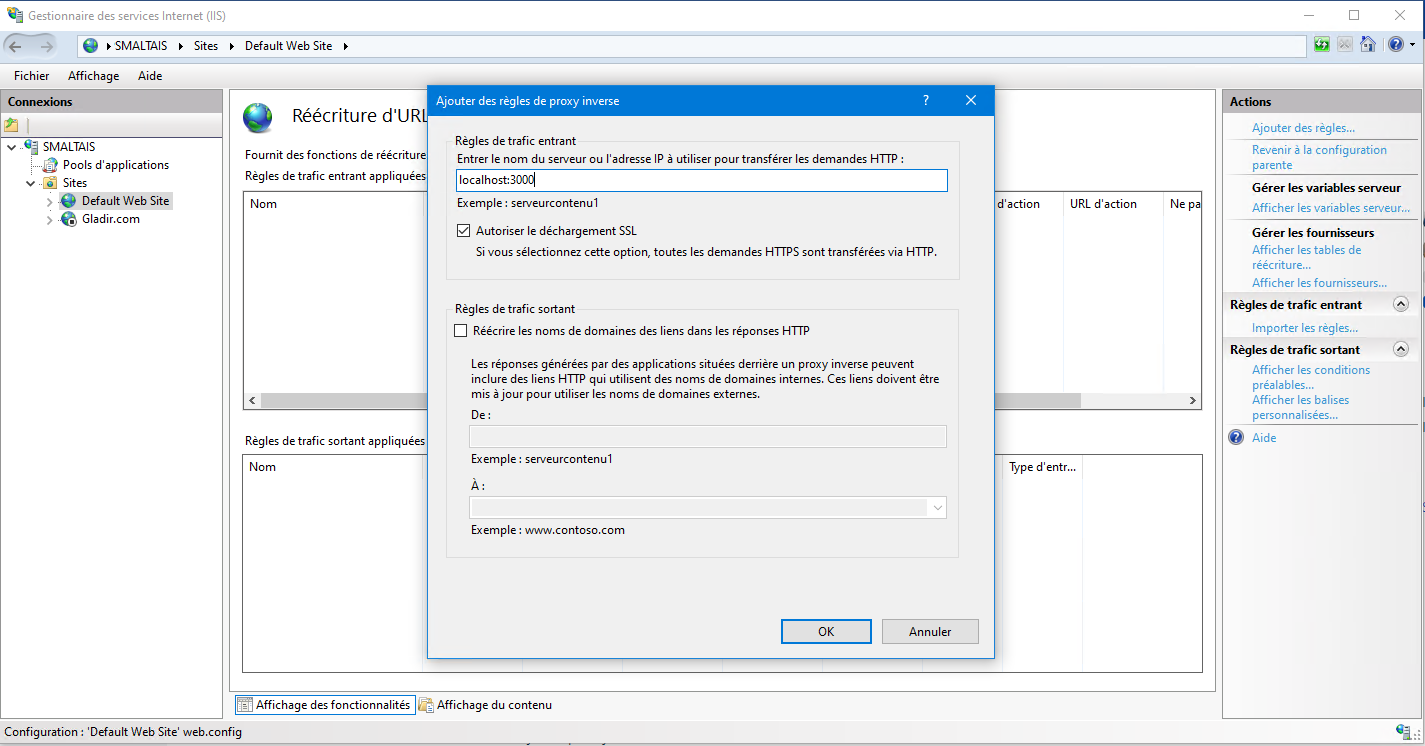
Task: Uncheck Autoriser le déchargement SSL
Action: [463, 231]
